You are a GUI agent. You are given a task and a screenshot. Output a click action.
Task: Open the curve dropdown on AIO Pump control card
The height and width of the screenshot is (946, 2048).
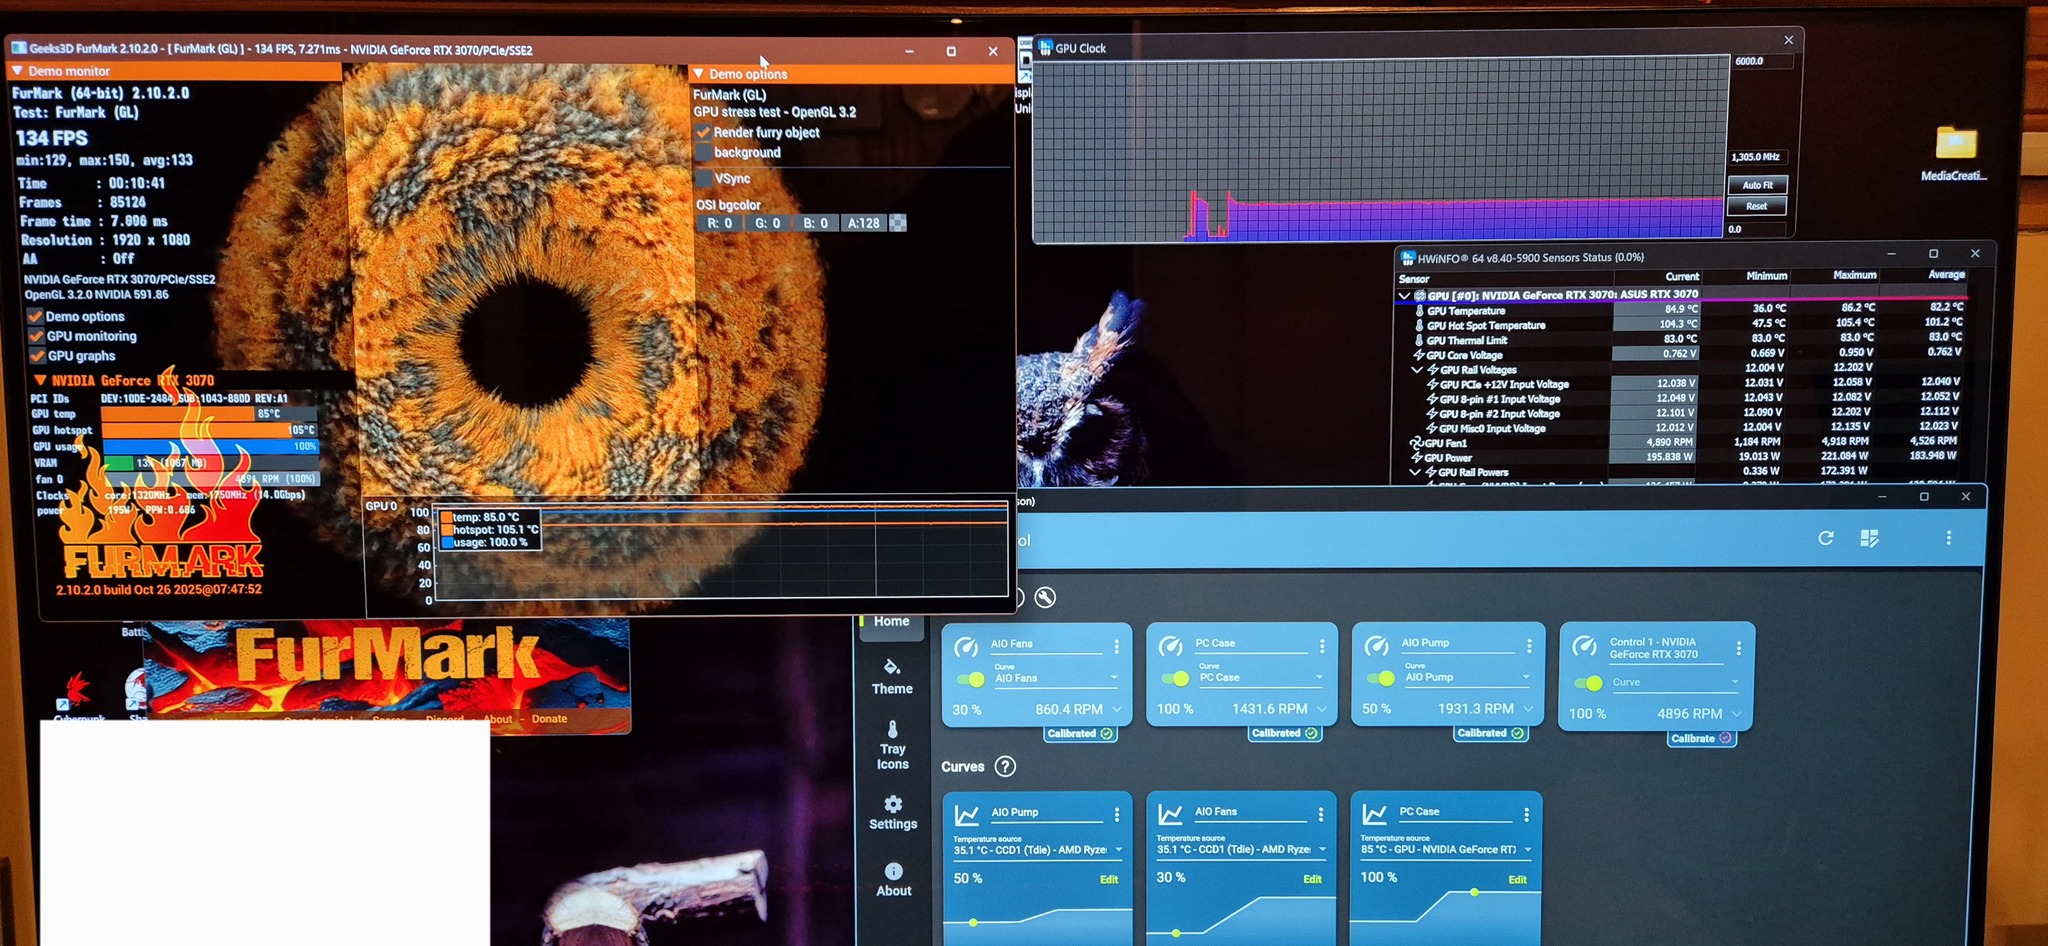point(1467,677)
